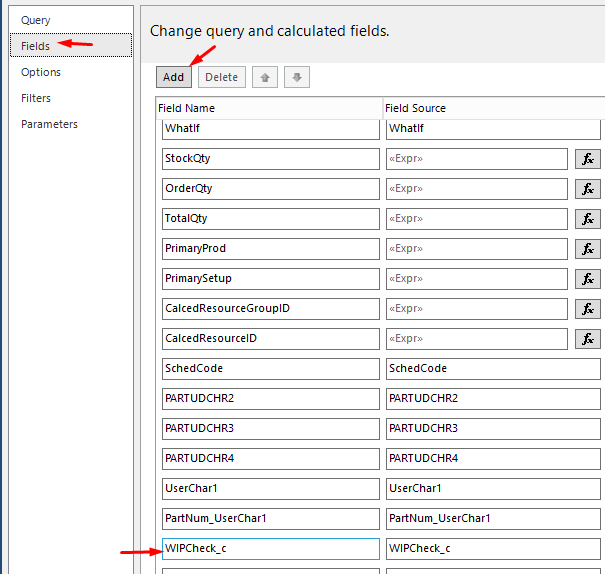Viewport: 605px width, 574px height.
Task: Click the PARTUDCHR2 field source box
Action: point(493,399)
